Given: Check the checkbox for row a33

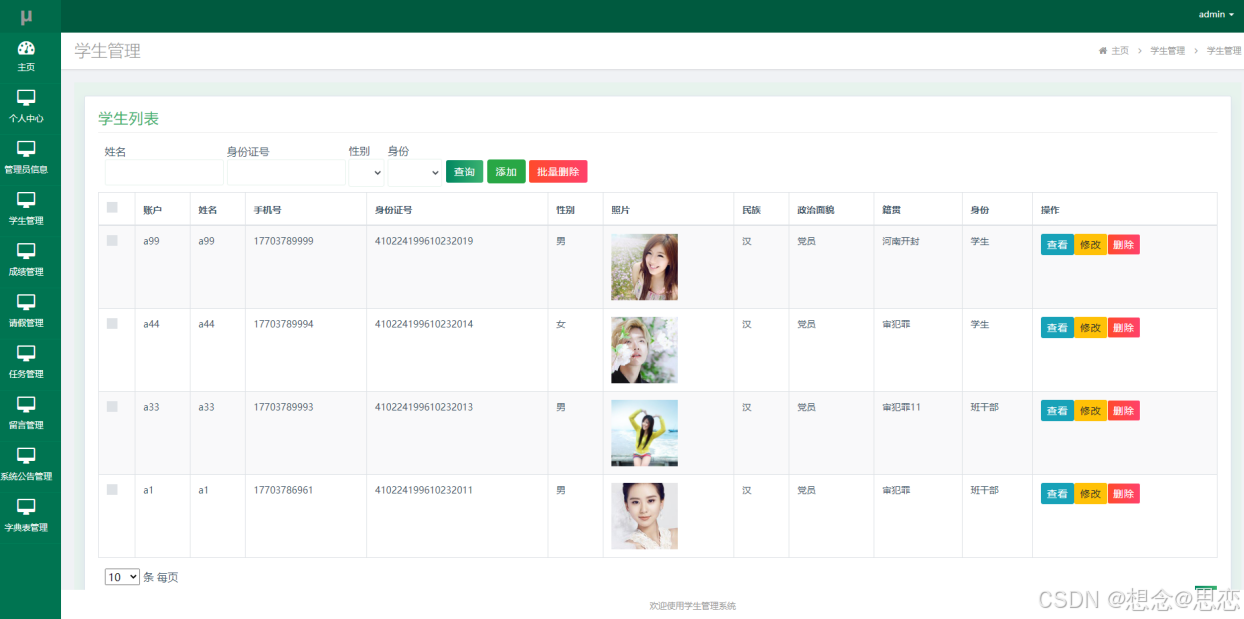Looking at the screenshot, I should pos(112,407).
